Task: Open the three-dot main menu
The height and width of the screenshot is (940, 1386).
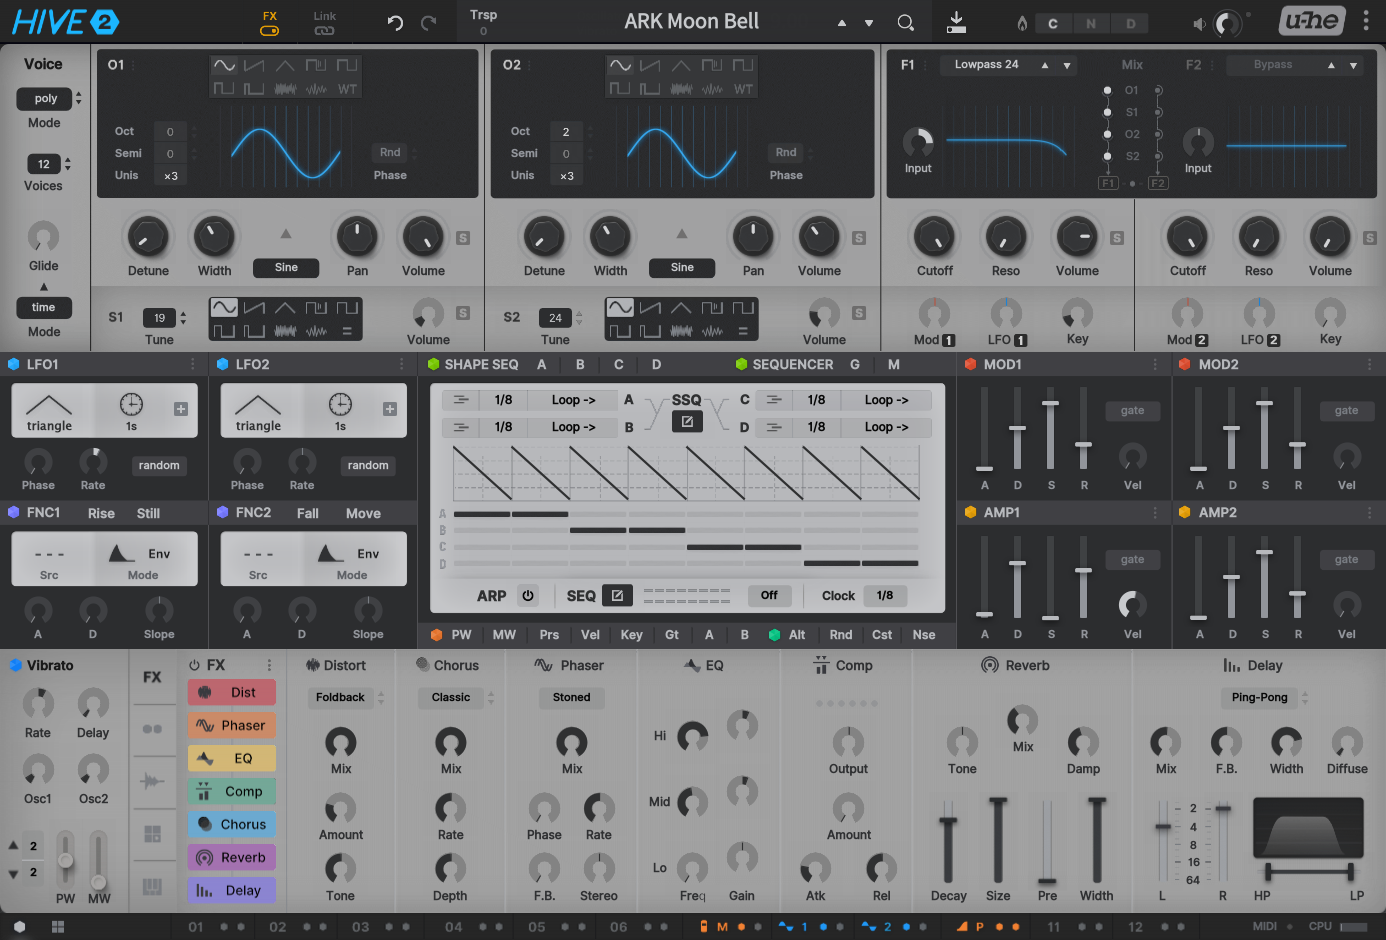Action: 1366,21
